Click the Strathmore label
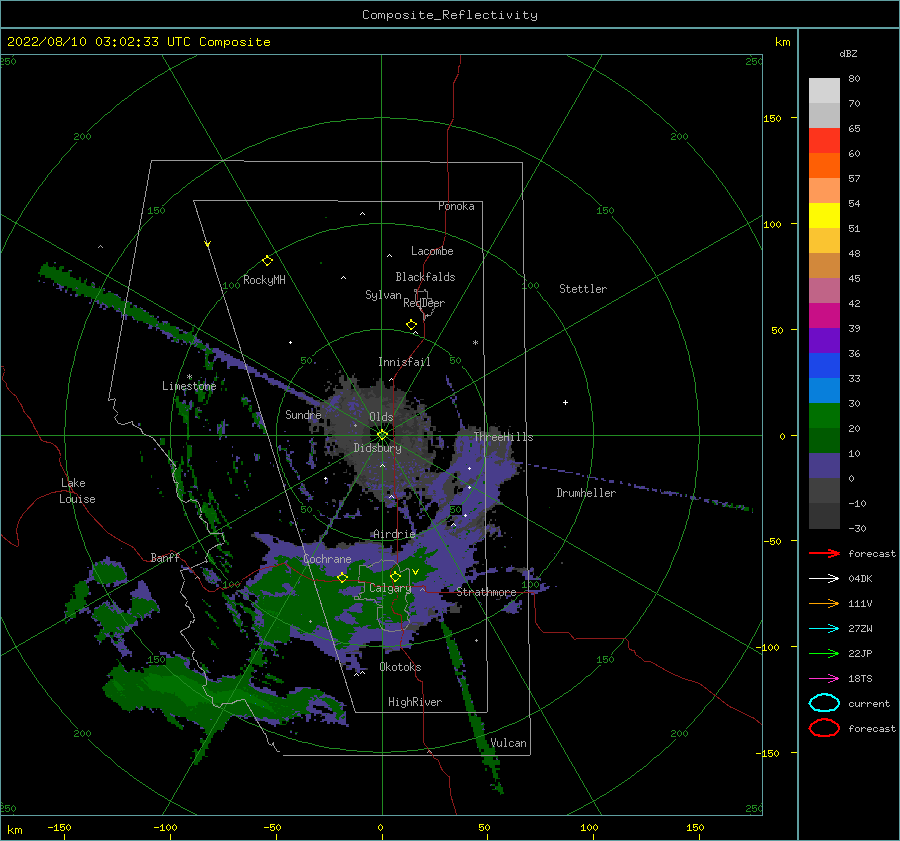Screen dimensions: 900x841 click(x=486, y=592)
